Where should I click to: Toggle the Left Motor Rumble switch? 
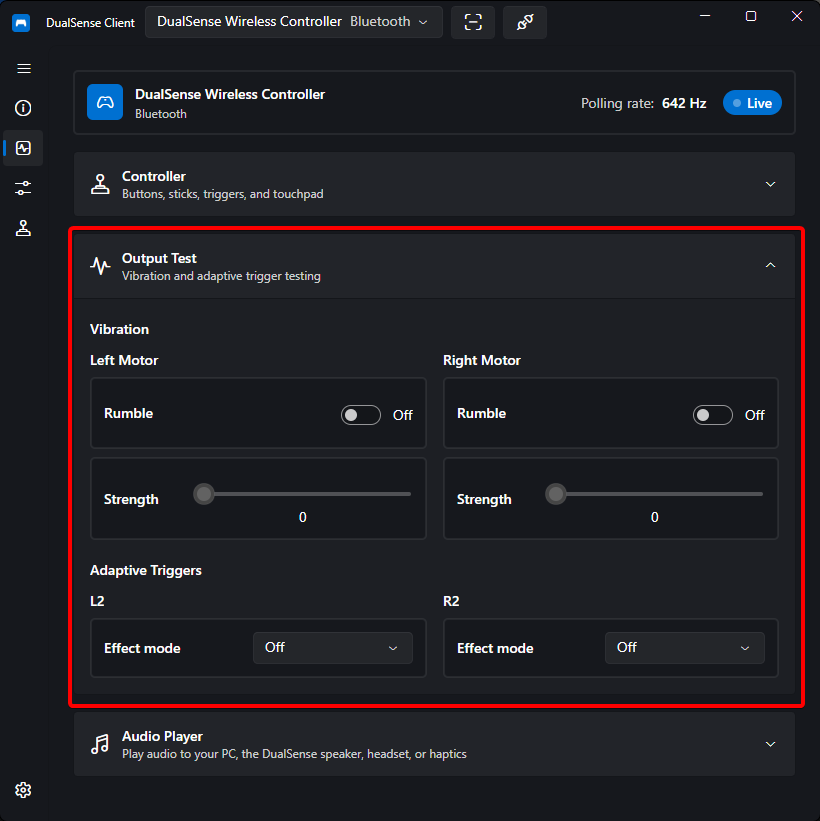[x=361, y=415]
